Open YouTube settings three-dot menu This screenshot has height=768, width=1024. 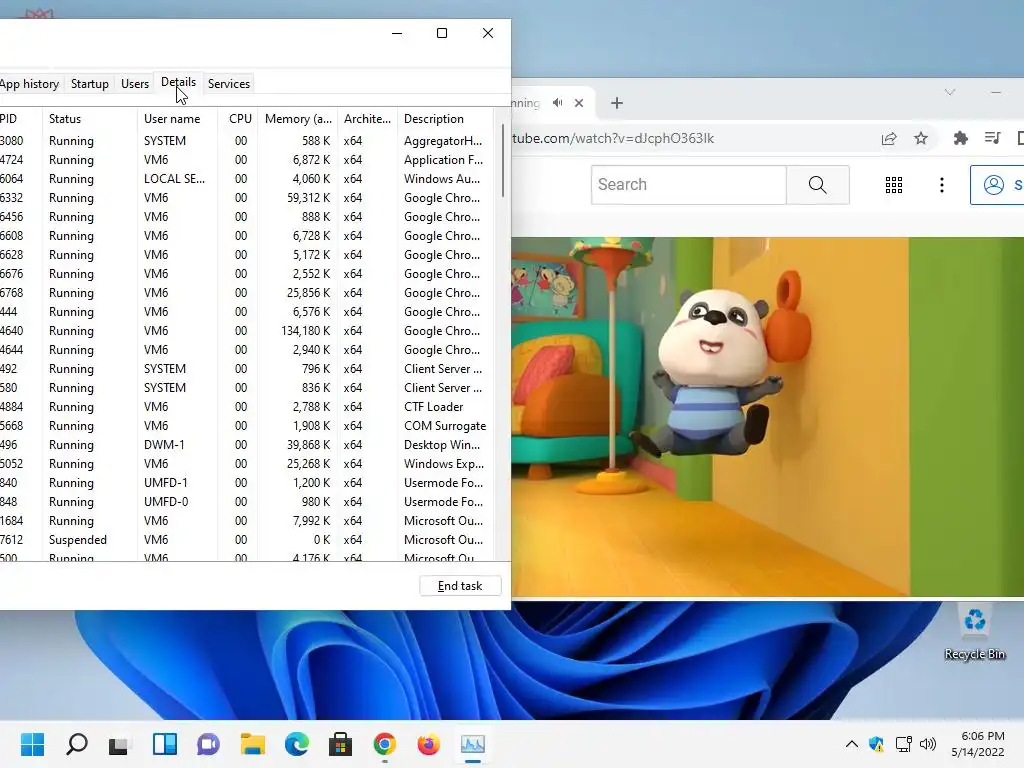(x=942, y=185)
